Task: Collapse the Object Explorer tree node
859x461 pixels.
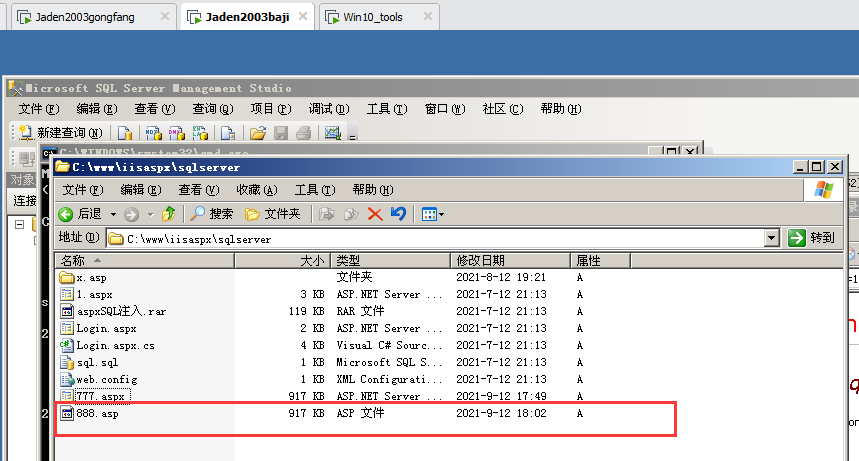Action: (x=19, y=225)
